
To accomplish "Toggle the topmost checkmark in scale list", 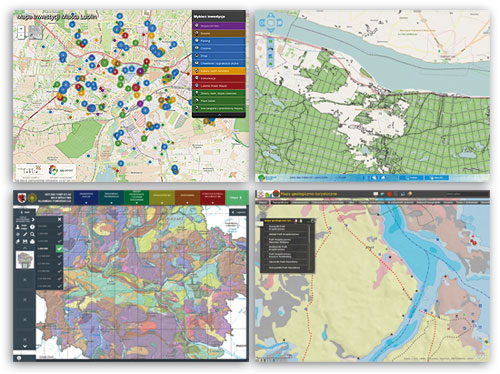I will [59, 226].
